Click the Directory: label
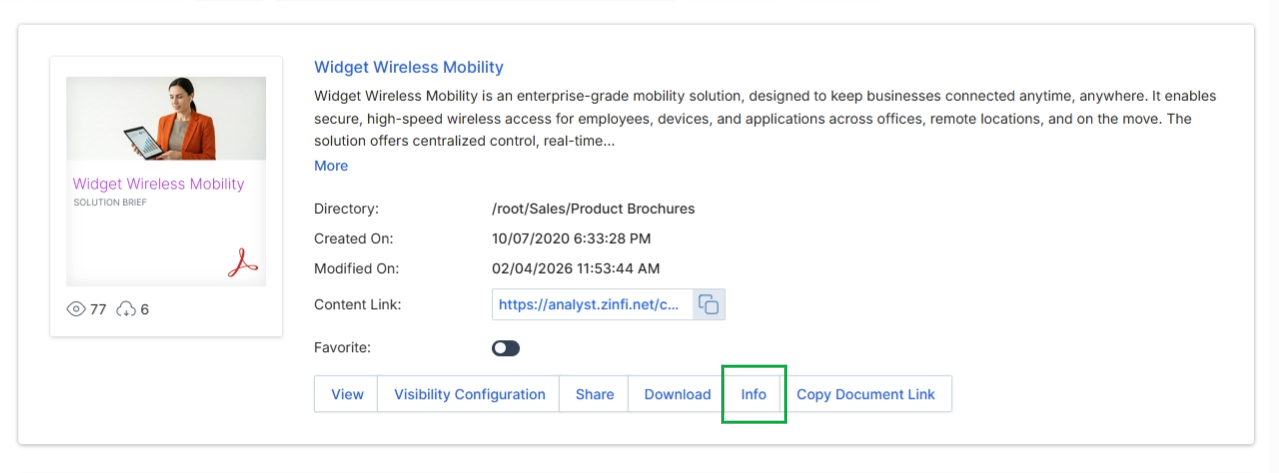Screen dimensions: 1279x473 point(346,209)
